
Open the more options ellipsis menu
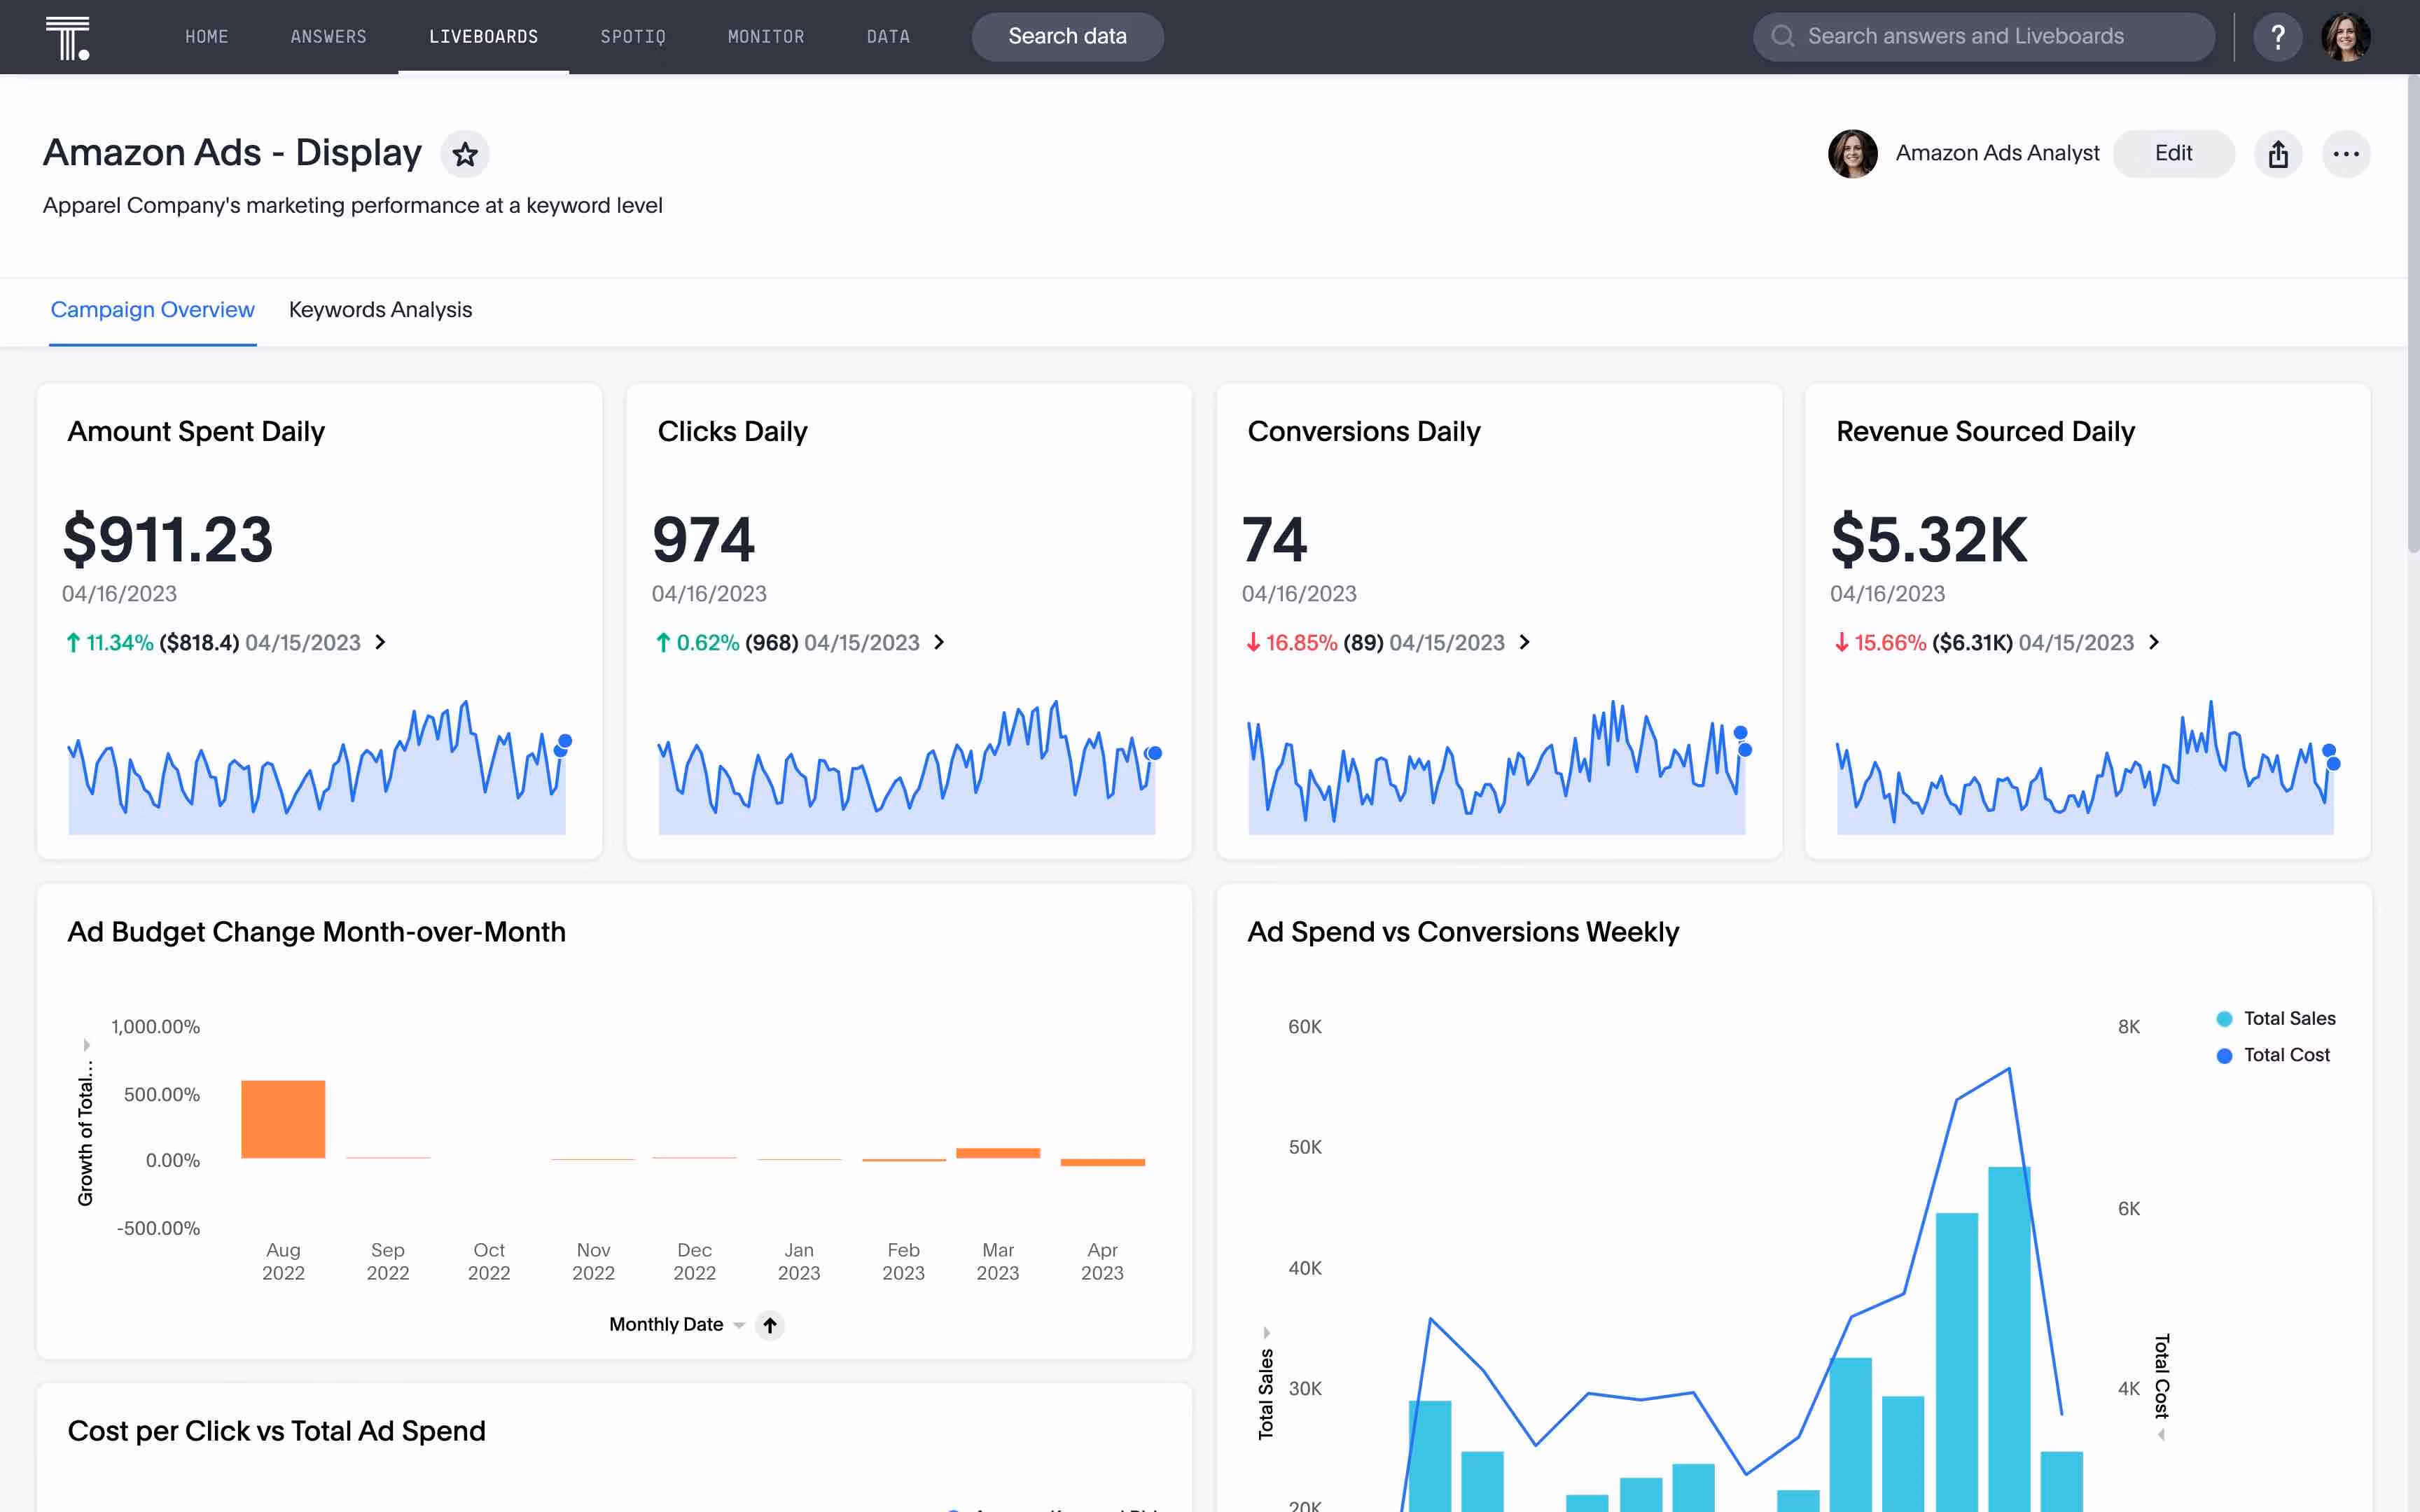coord(2346,154)
